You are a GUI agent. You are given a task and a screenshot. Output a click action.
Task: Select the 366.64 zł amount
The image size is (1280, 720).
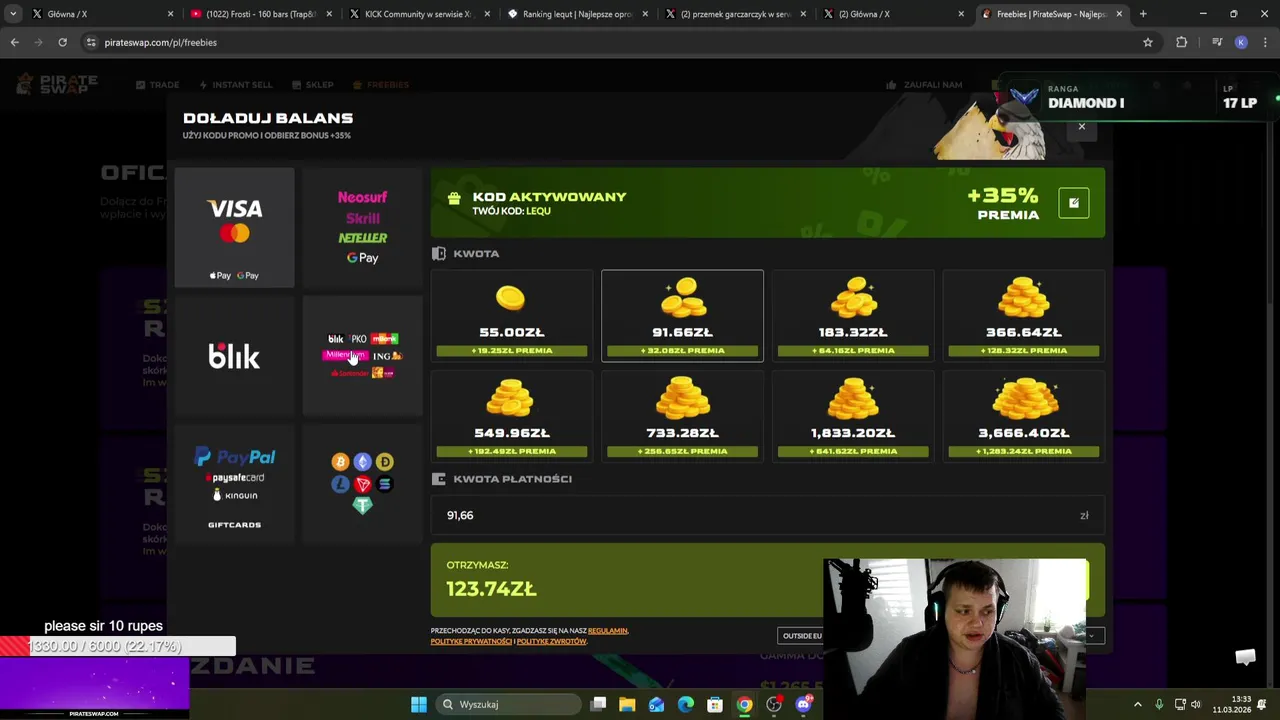1023,316
